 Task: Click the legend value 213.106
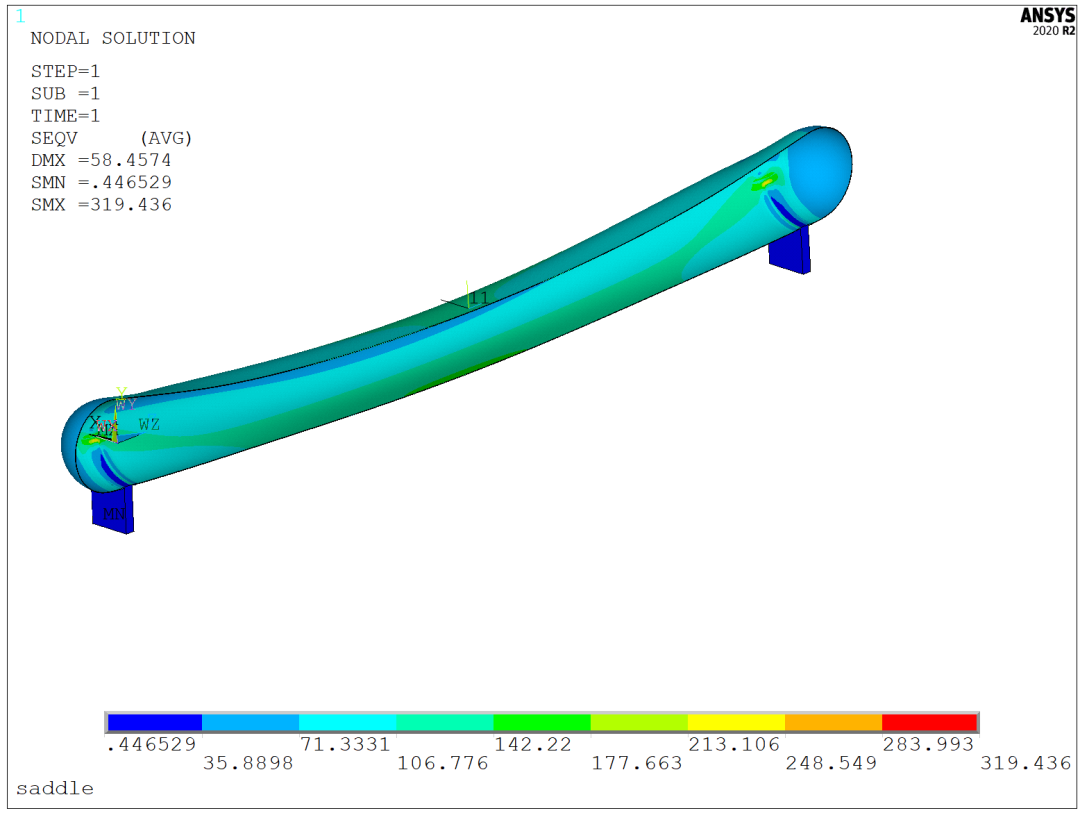coord(734,745)
